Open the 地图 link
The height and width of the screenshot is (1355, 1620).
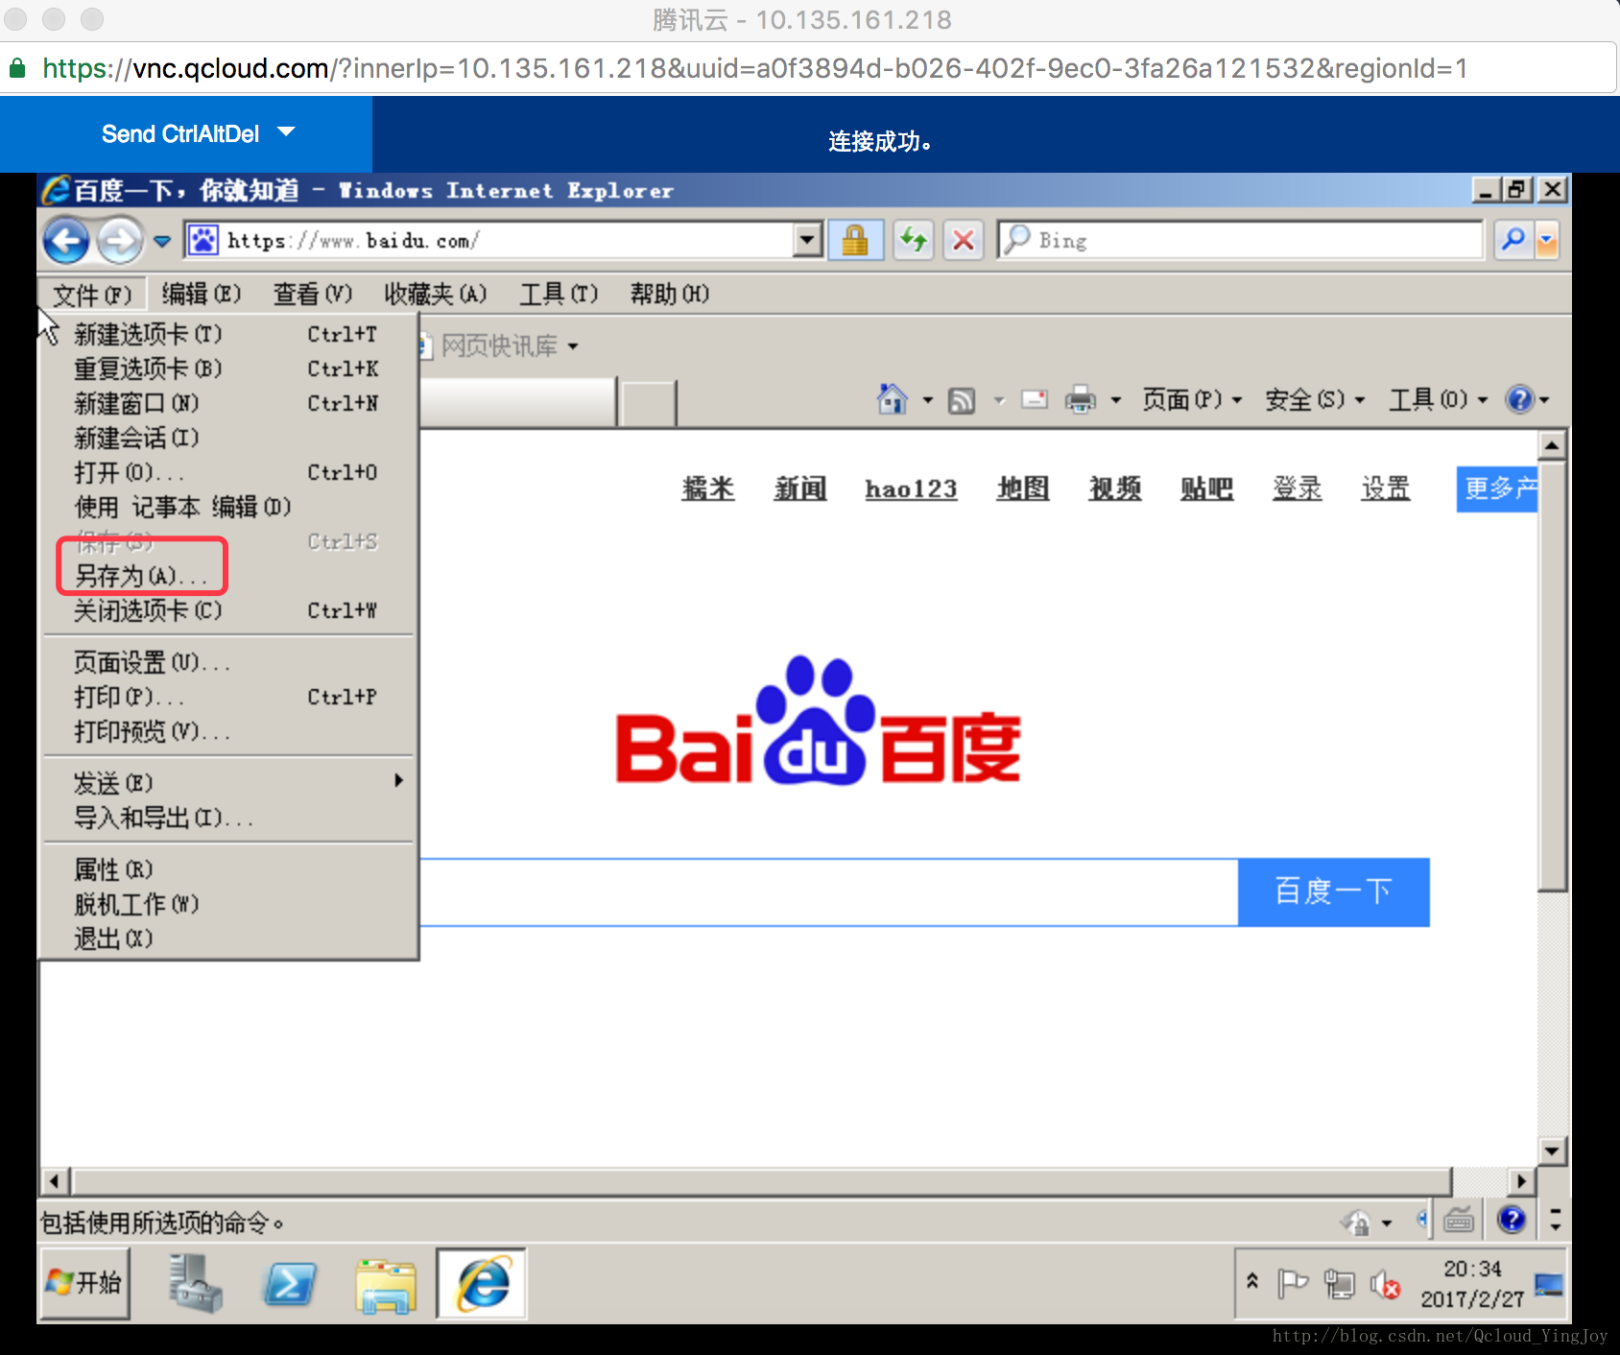pyautogui.click(x=1022, y=488)
